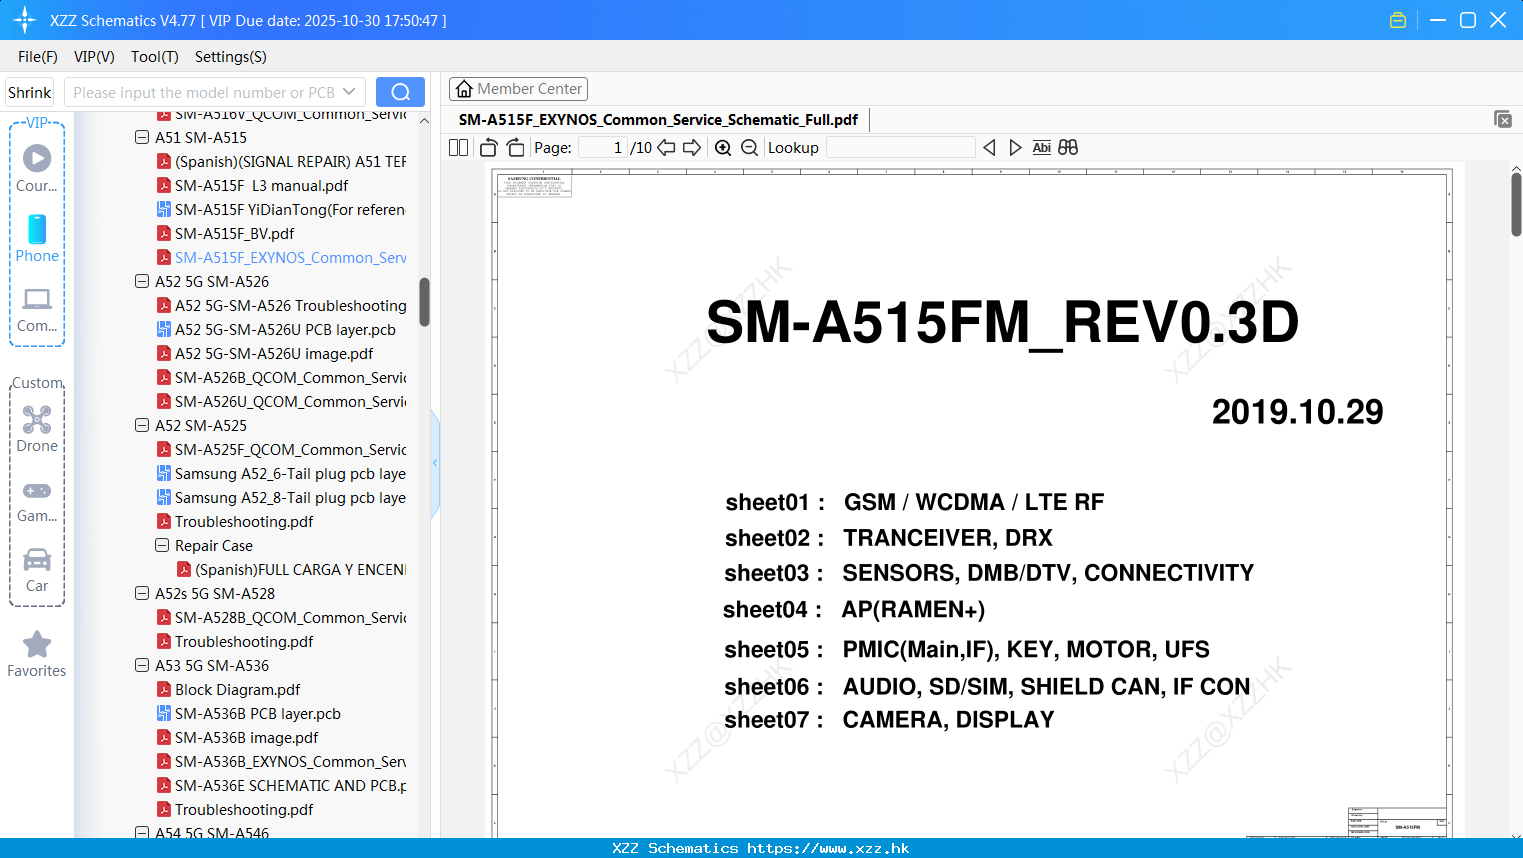Open A52 5G-SM-A526U image.pdf
Screen dimensions: 1523x858
[265, 354]
